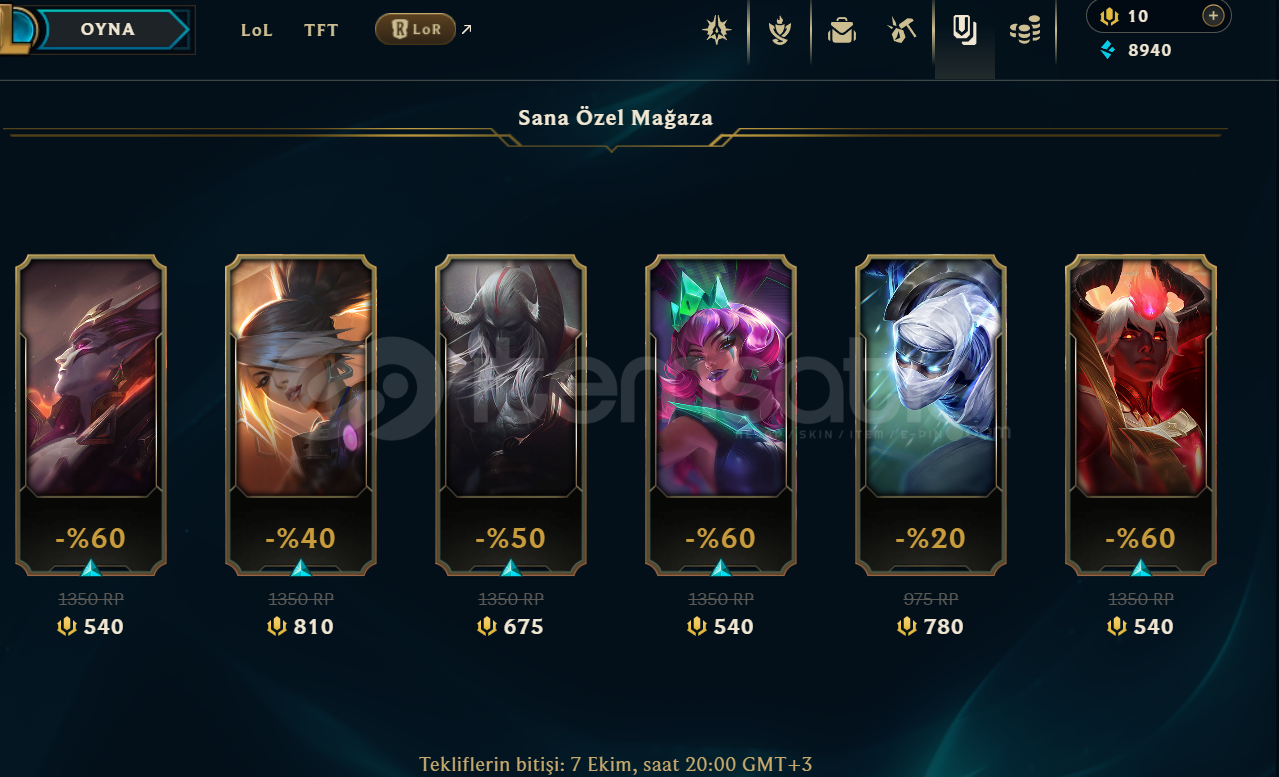Open the Hextech Crafting hammer icon
The width and height of the screenshot is (1279, 777).
coord(903,31)
